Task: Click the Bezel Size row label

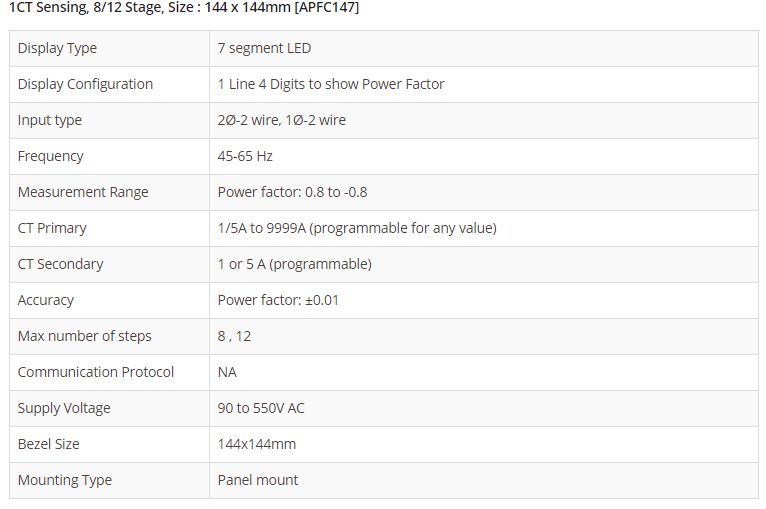Action: click(49, 444)
